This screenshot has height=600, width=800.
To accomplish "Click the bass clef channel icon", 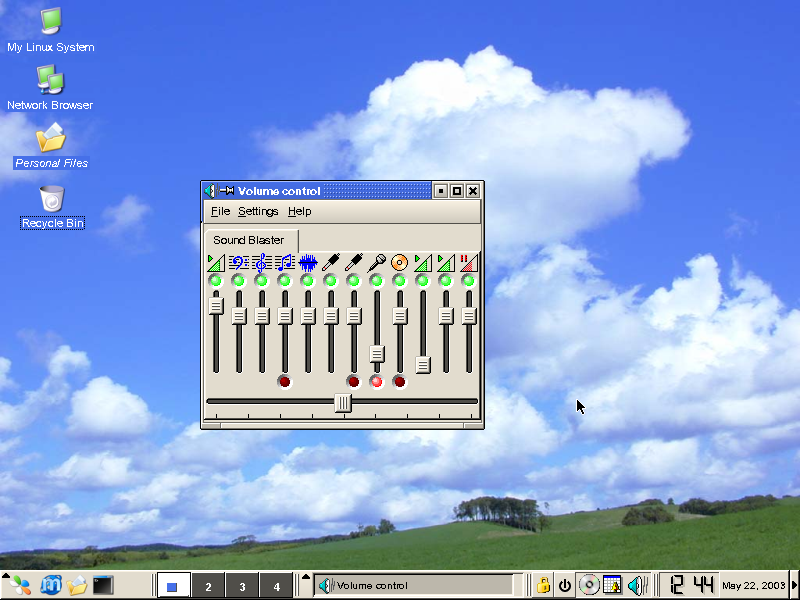I will tap(239, 263).
